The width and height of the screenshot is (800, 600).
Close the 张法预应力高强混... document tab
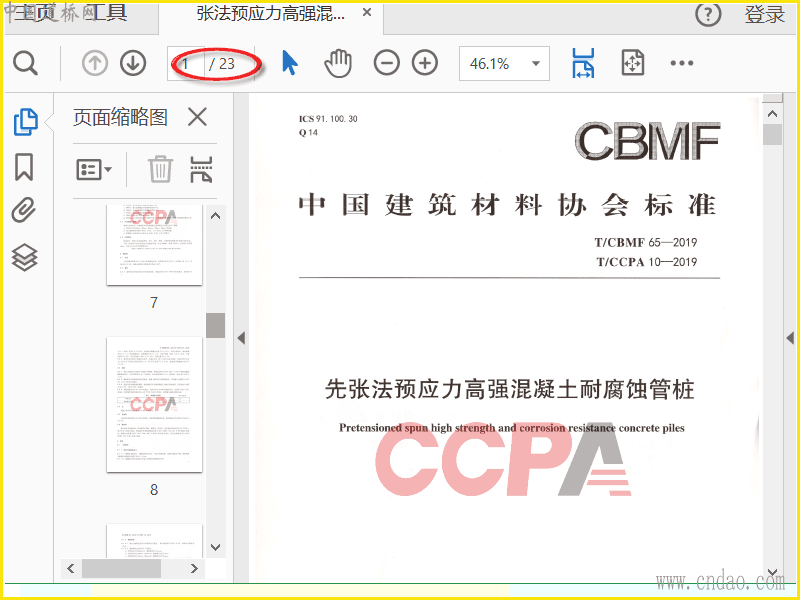point(367,13)
